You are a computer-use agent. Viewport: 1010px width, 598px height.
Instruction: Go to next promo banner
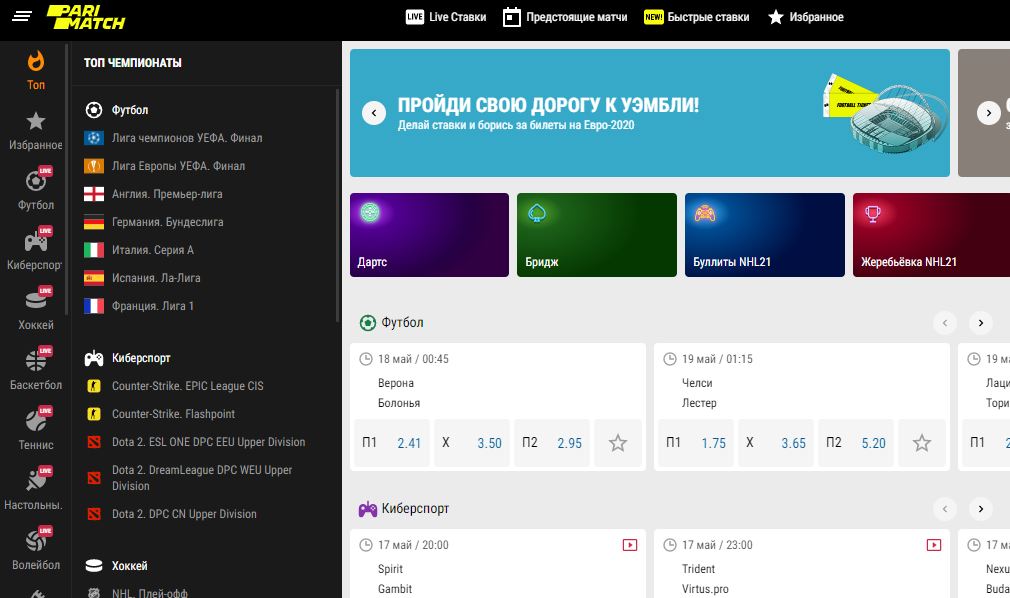(989, 113)
